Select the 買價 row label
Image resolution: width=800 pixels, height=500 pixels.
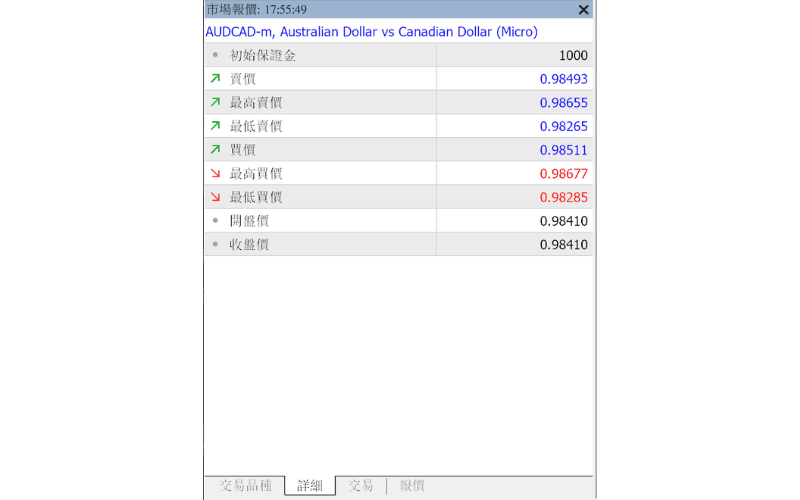tap(242, 150)
